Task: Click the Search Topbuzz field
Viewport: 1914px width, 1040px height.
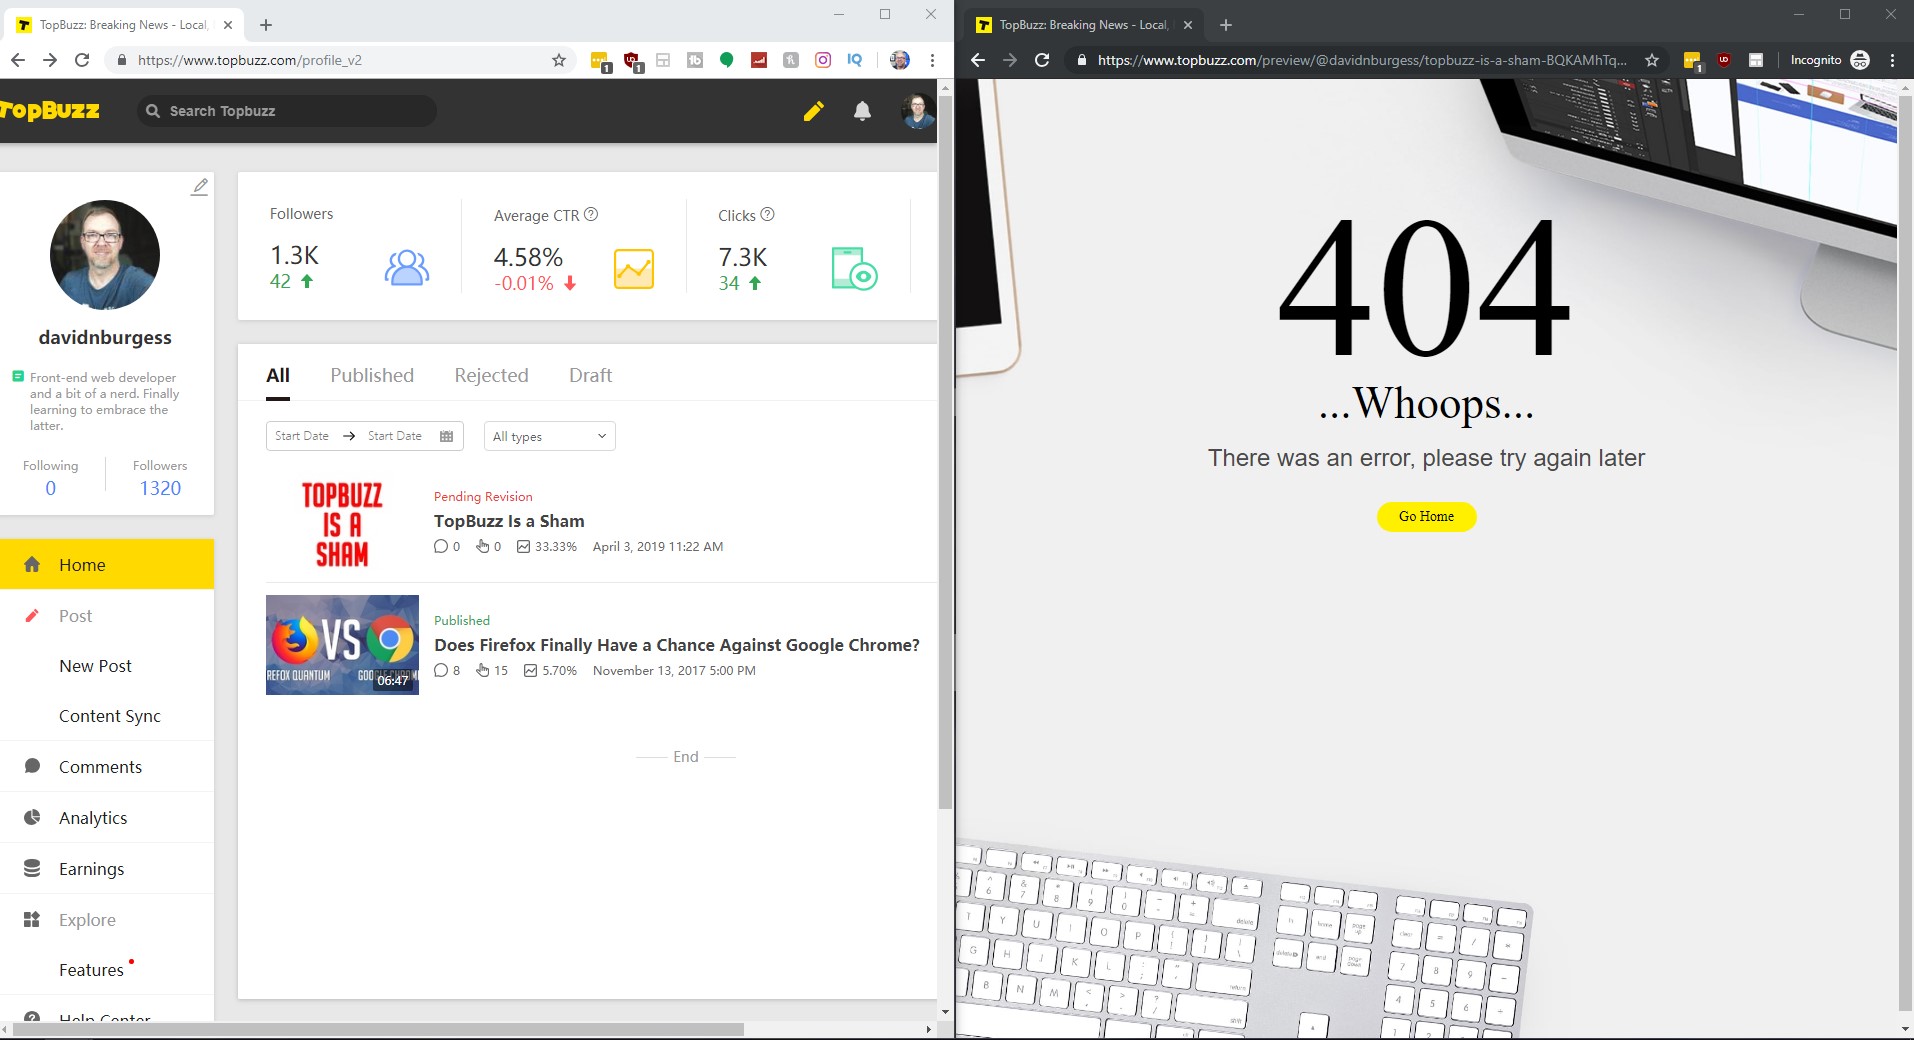Action: 287,111
